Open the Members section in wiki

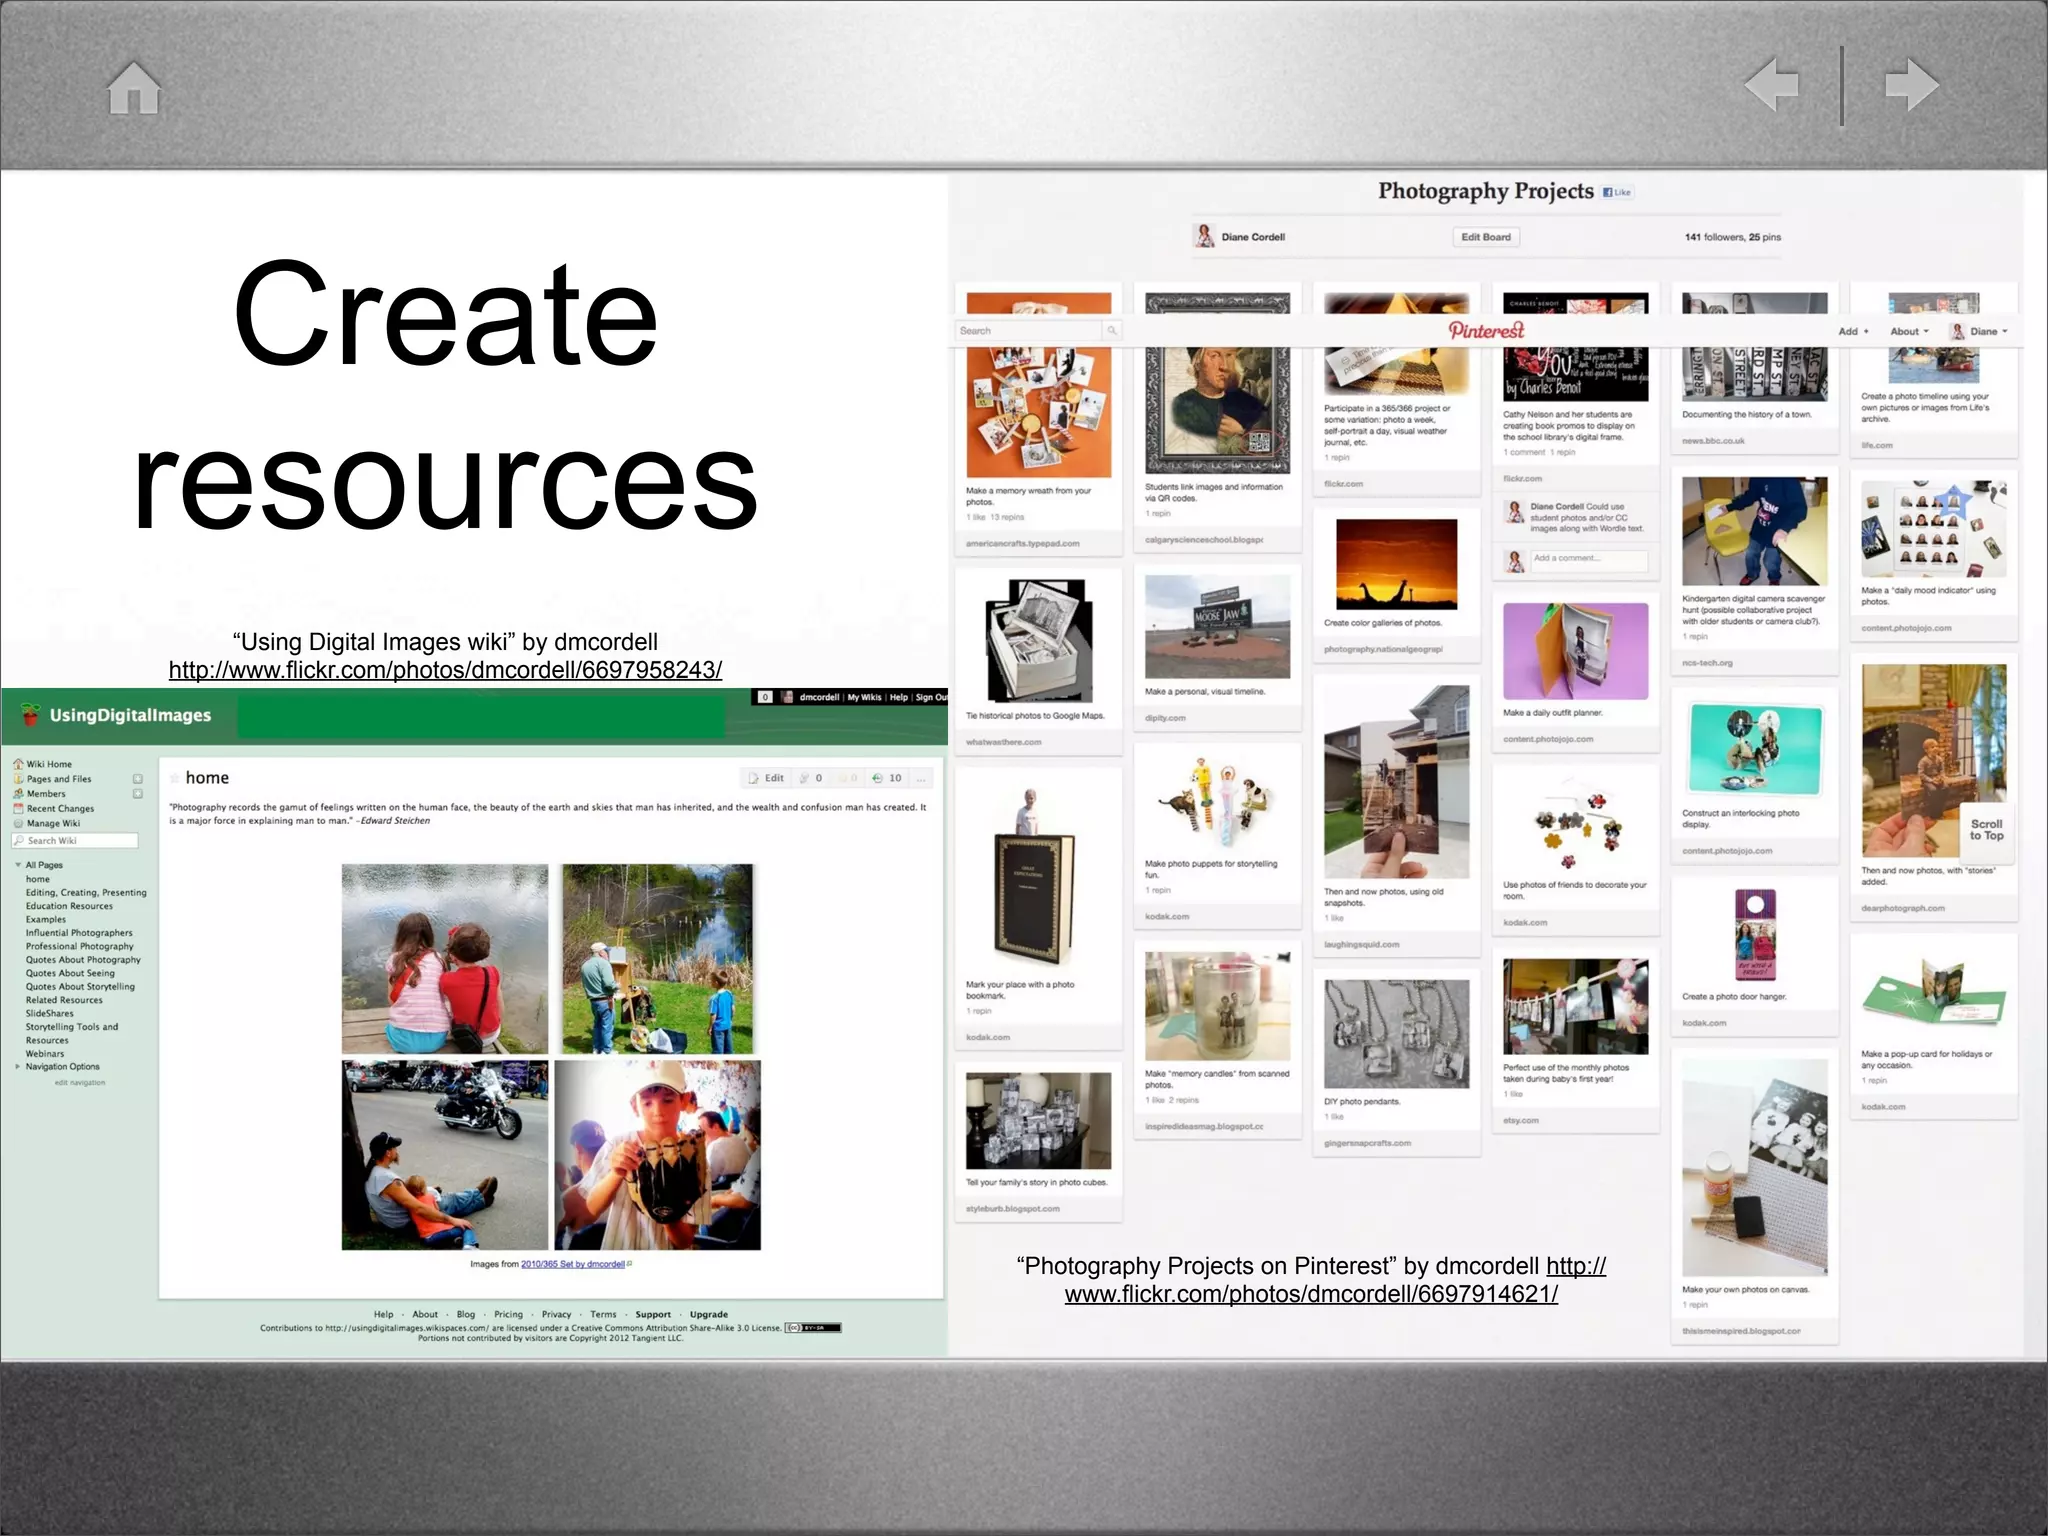pyautogui.click(x=46, y=794)
